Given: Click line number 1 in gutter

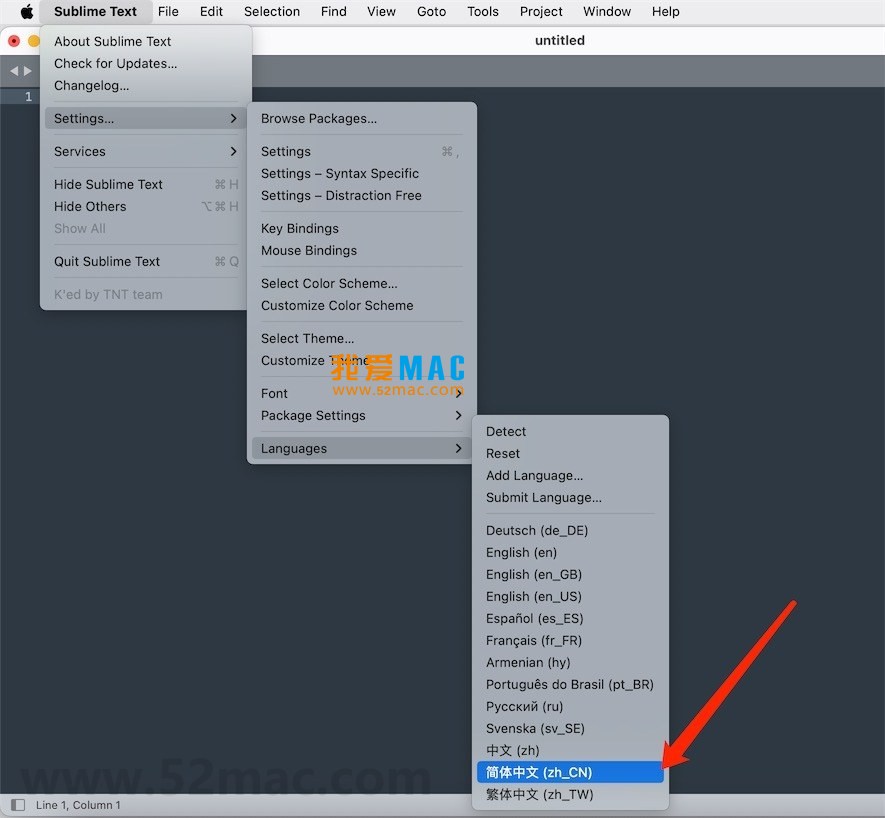Looking at the screenshot, I should pyautogui.click(x=28, y=97).
